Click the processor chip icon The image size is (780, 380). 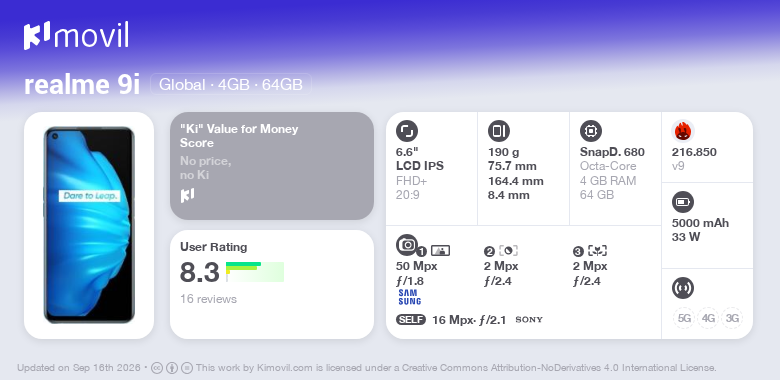tap(591, 131)
